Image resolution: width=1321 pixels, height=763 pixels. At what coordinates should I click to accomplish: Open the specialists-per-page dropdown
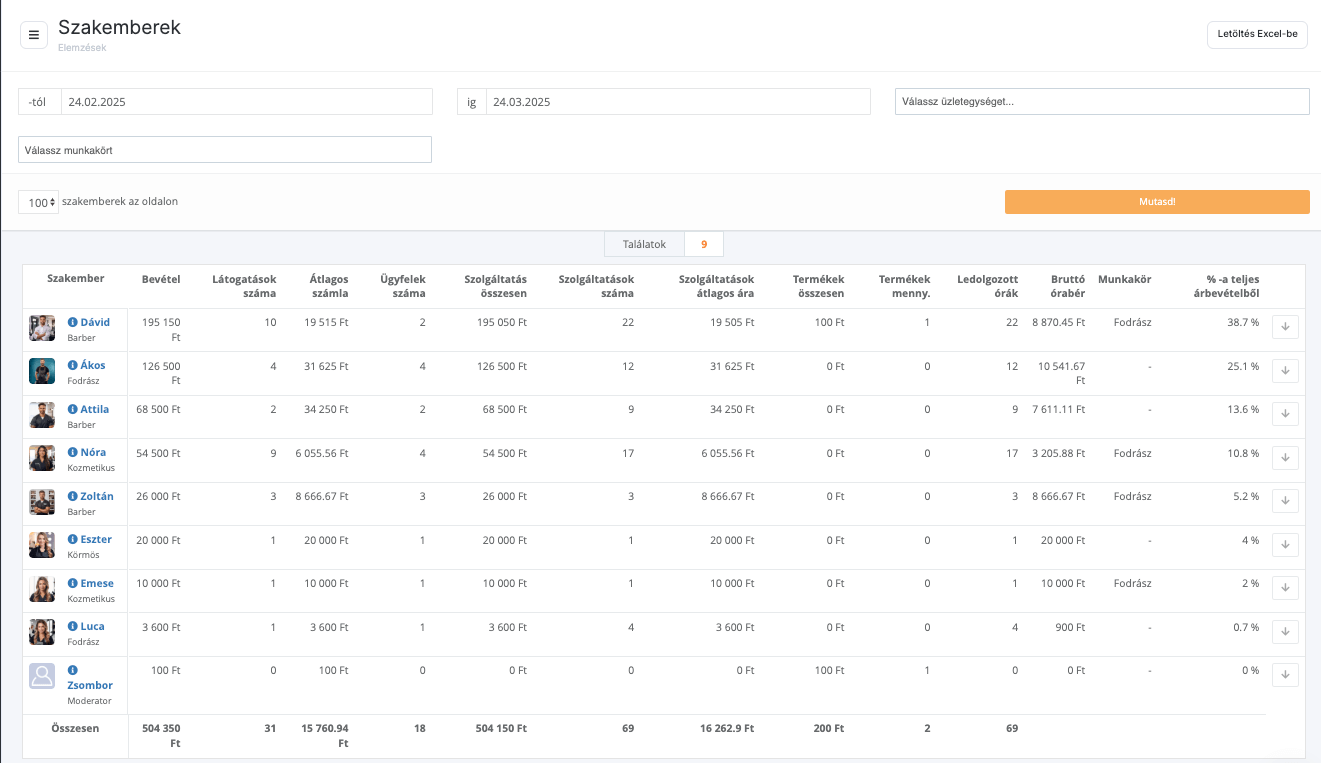click(x=38, y=202)
